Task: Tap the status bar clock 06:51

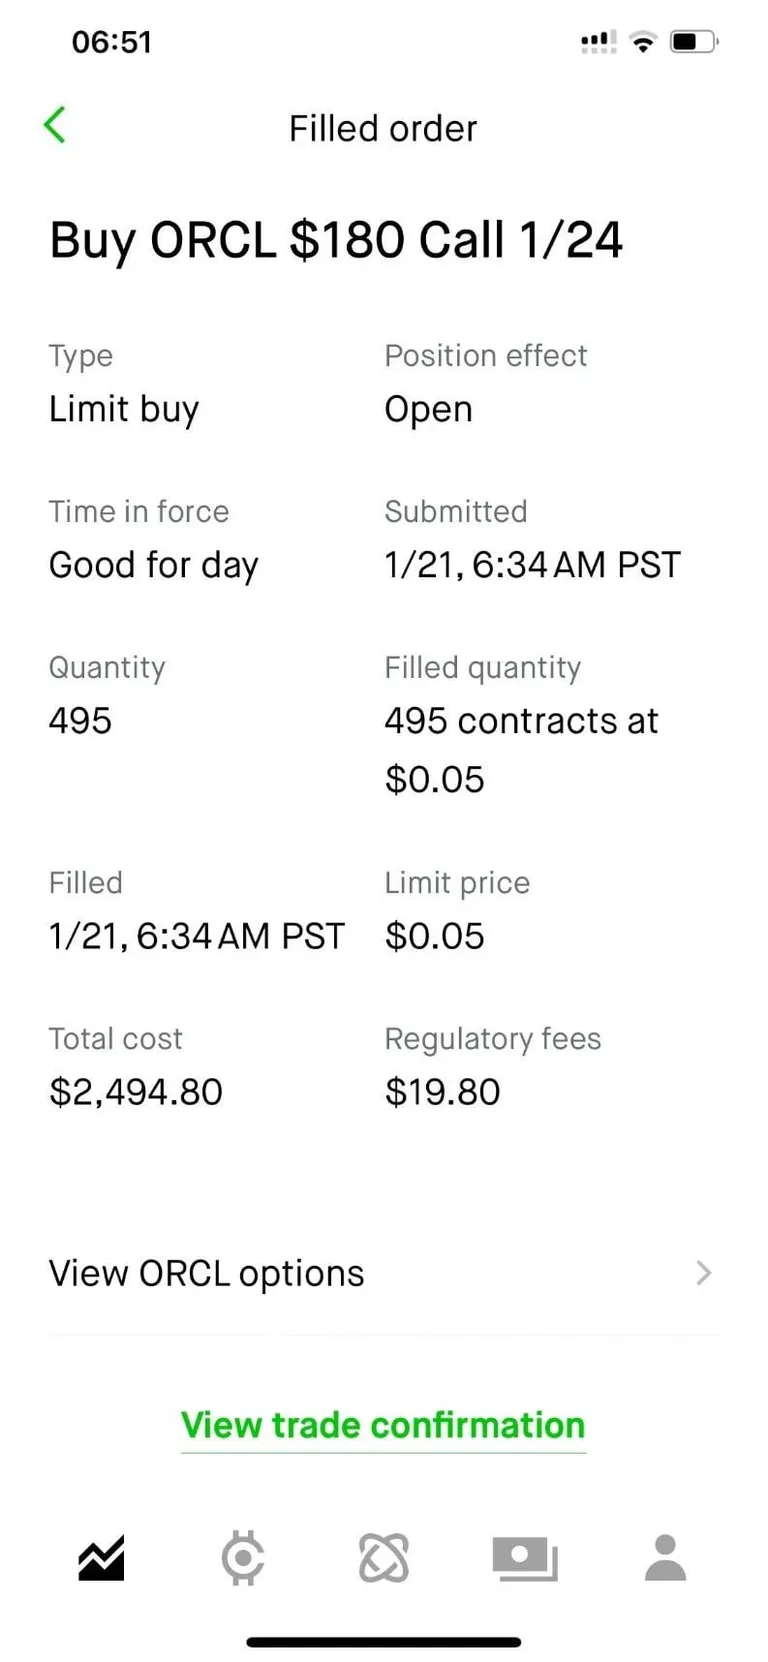Action: 111,42
